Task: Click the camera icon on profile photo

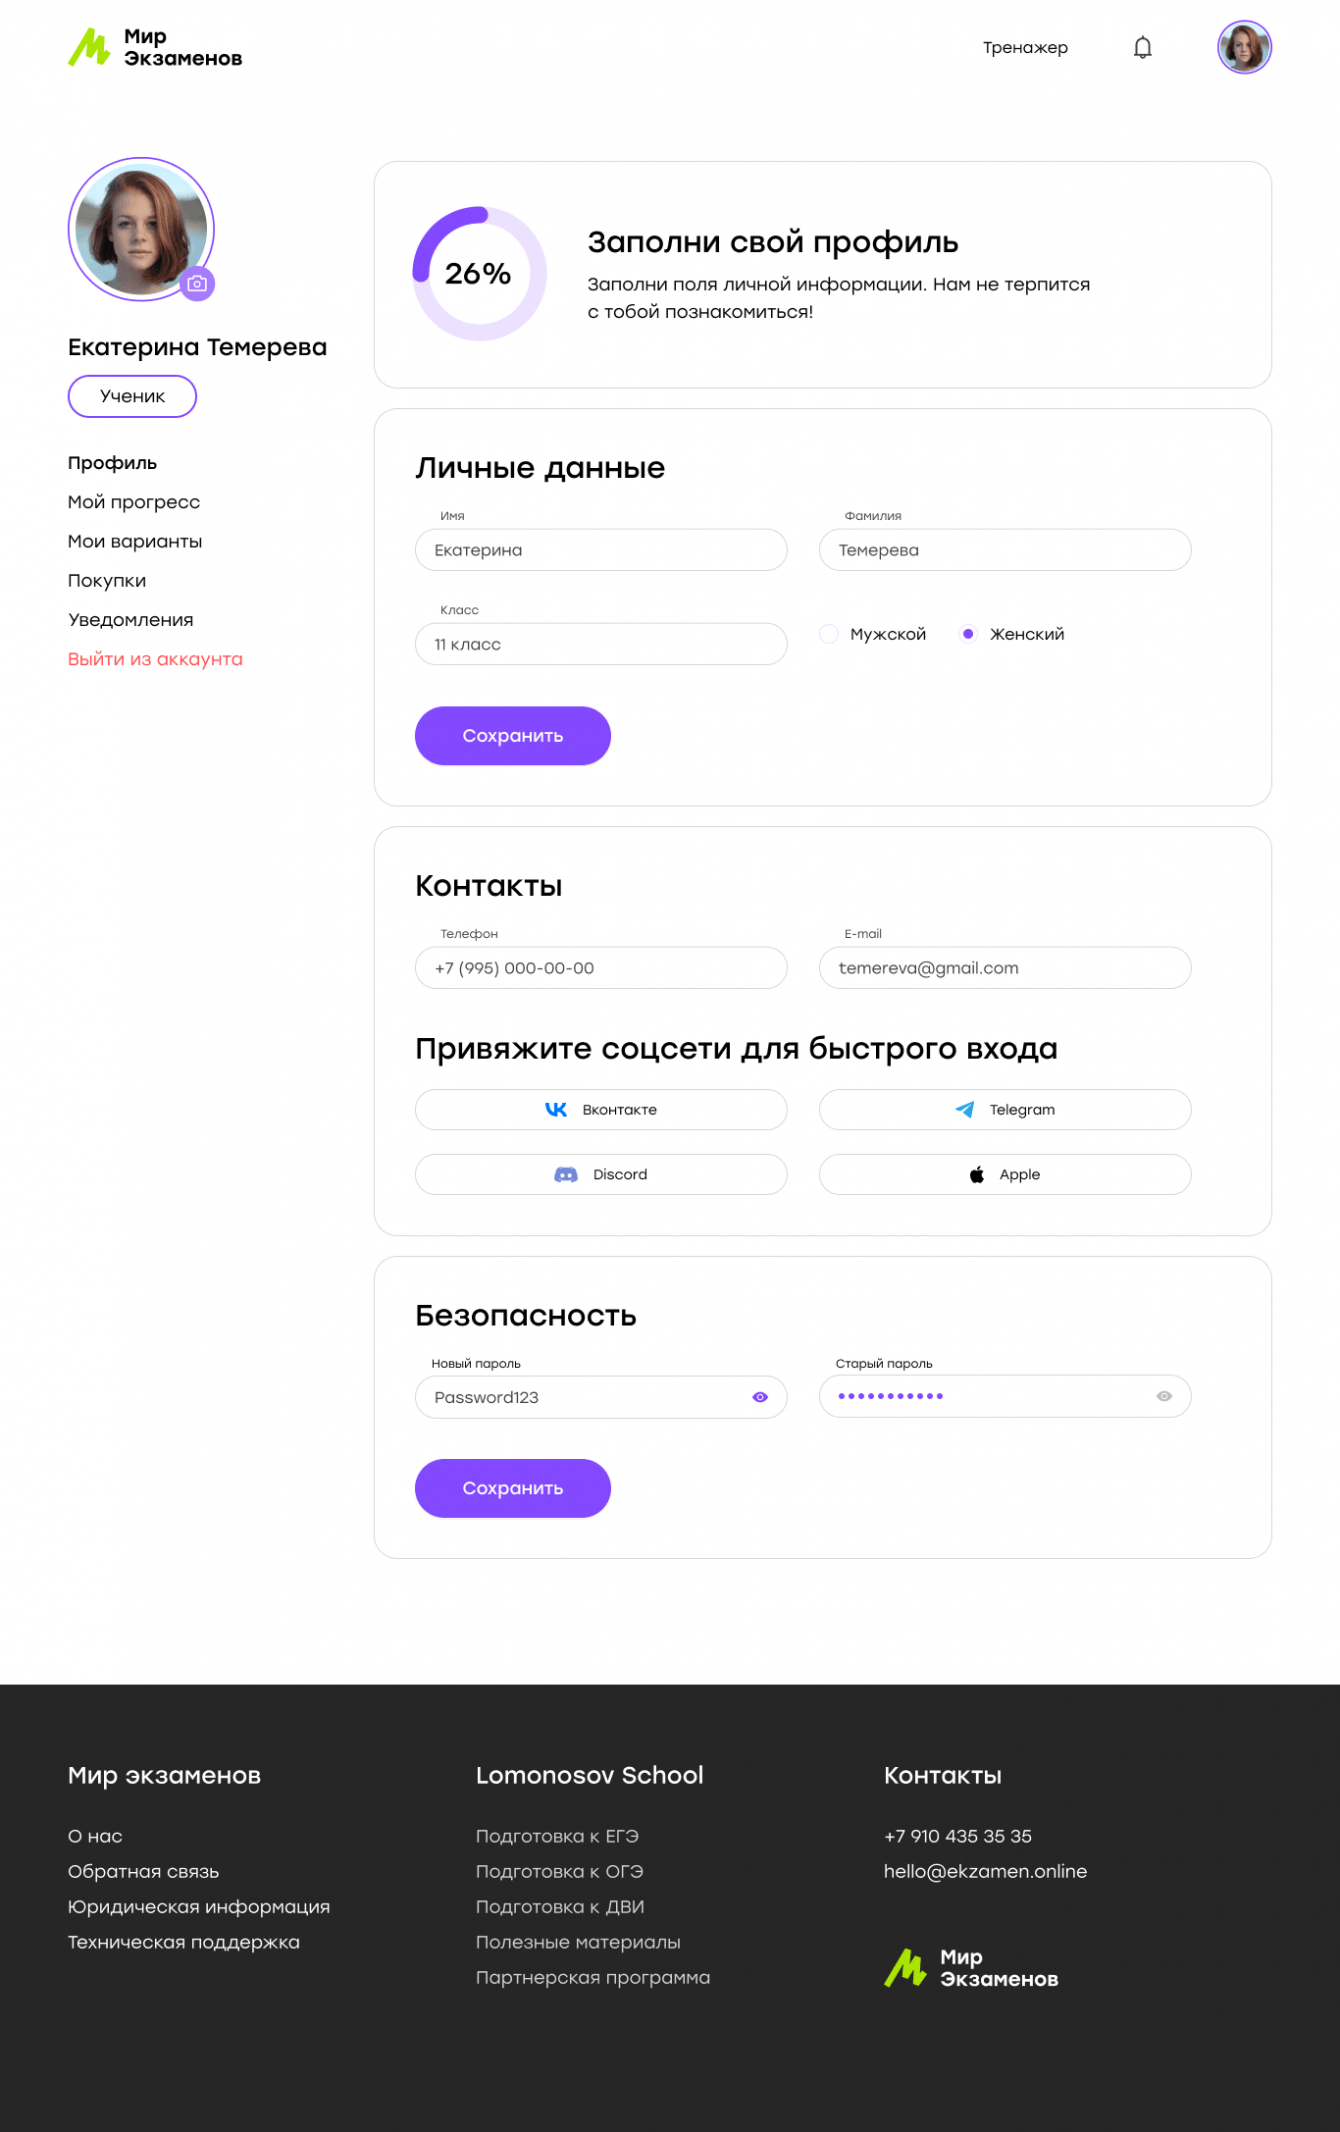Action: pyautogui.click(x=197, y=284)
